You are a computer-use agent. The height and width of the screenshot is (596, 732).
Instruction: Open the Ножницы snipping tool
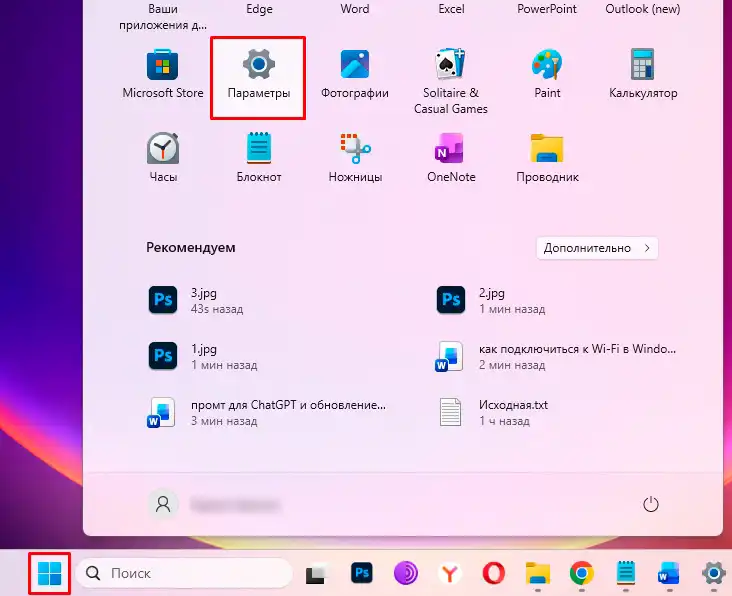pyautogui.click(x=355, y=158)
